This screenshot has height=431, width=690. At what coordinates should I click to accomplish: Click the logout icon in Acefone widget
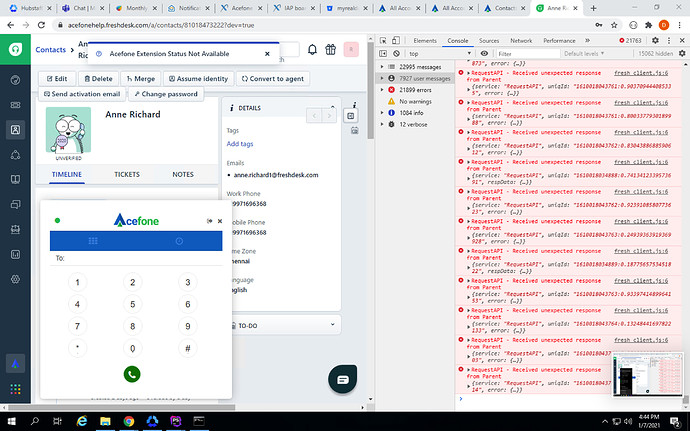click(x=209, y=221)
